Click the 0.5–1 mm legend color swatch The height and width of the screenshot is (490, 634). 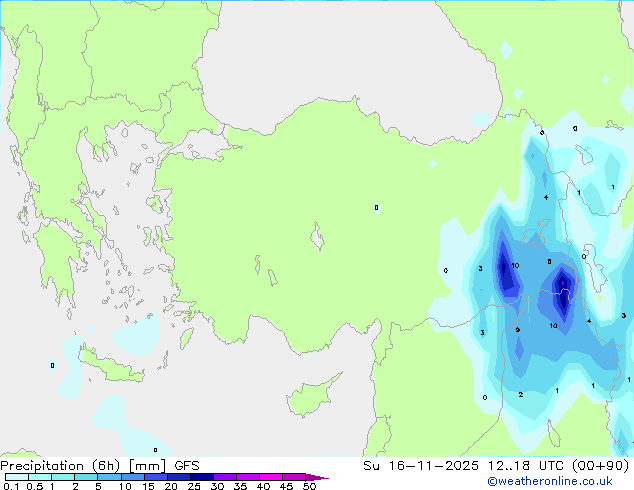pos(40,477)
